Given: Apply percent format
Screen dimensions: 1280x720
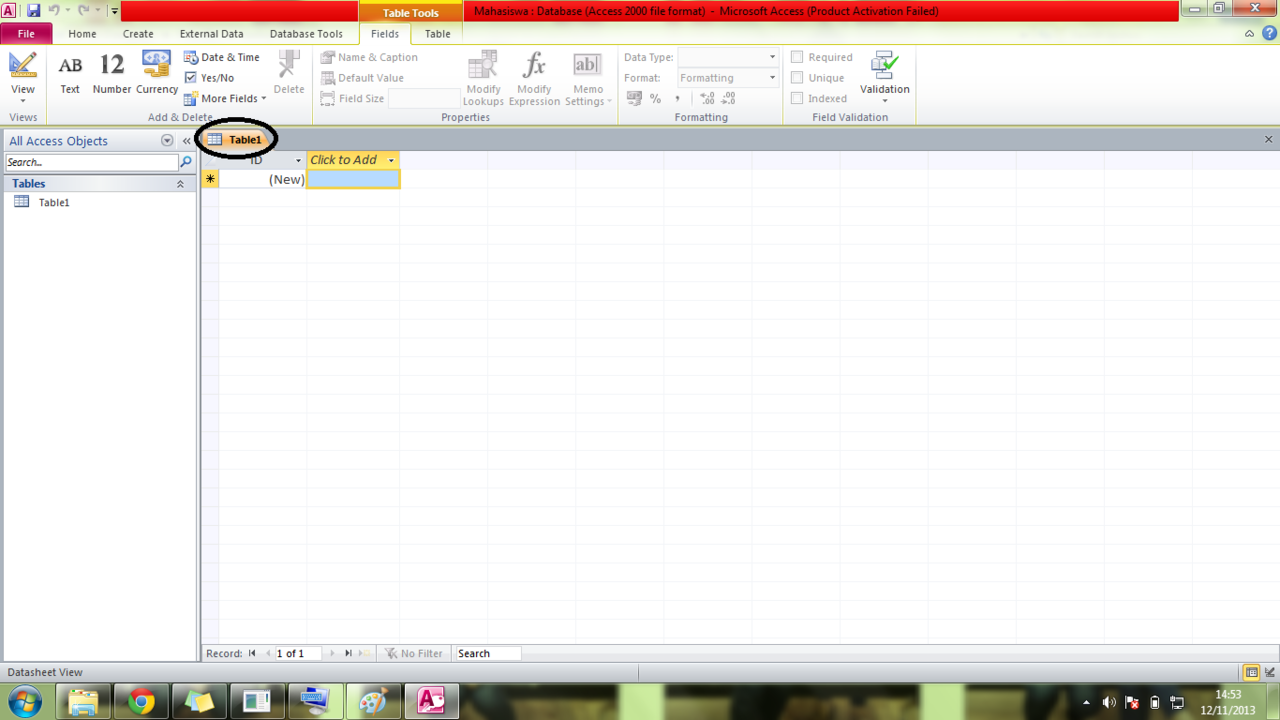Looking at the screenshot, I should click(655, 98).
